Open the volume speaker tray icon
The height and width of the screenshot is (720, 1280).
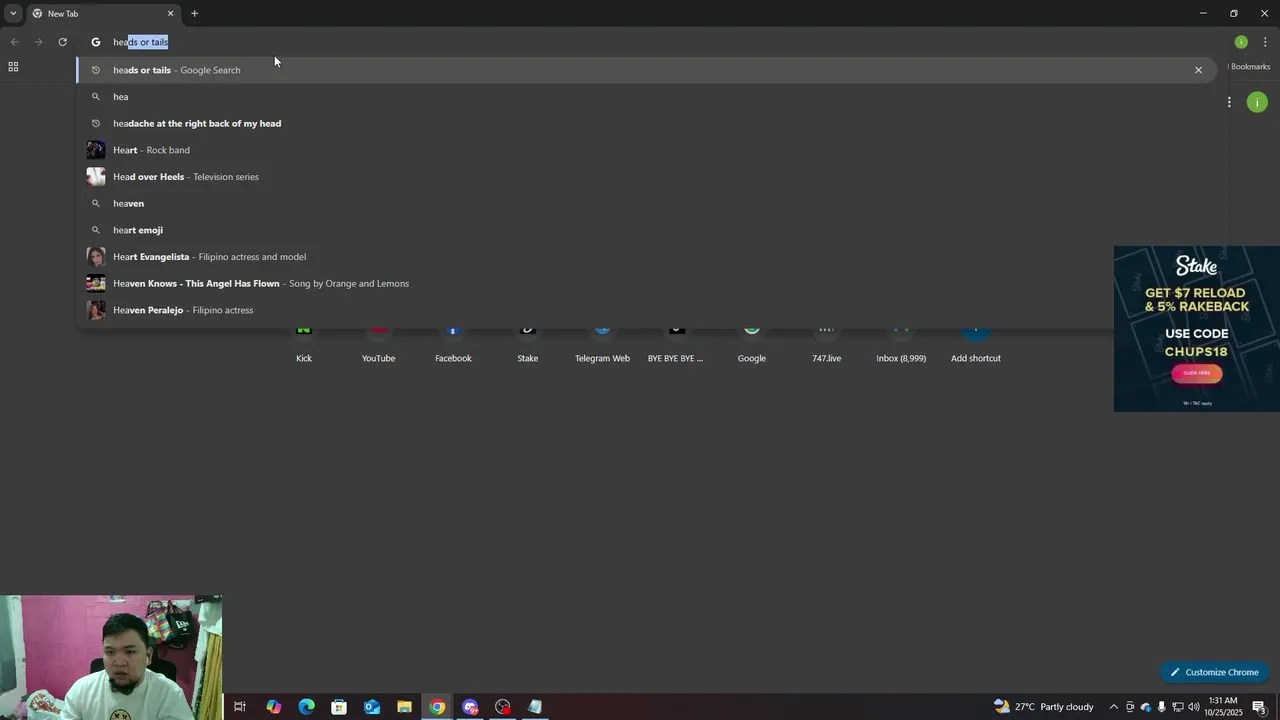coord(1194,707)
